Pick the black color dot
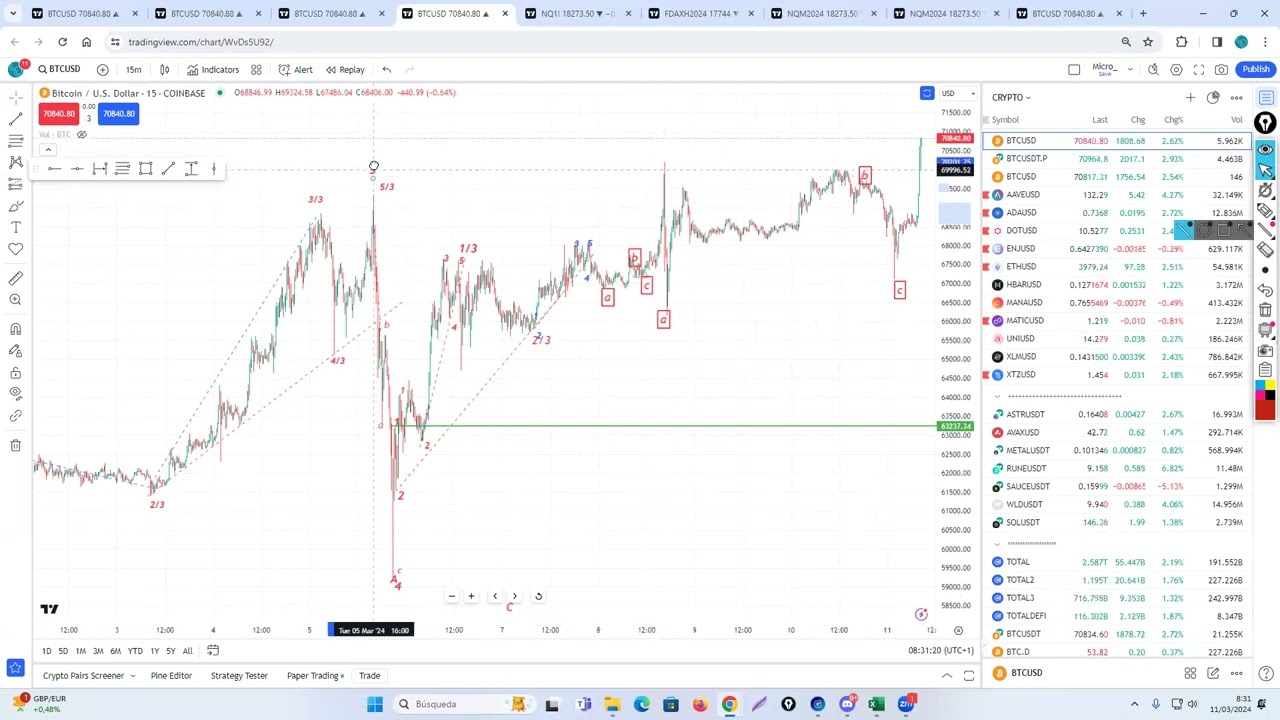The width and height of the screenshot is (1280, 720). coord(1265,270)
